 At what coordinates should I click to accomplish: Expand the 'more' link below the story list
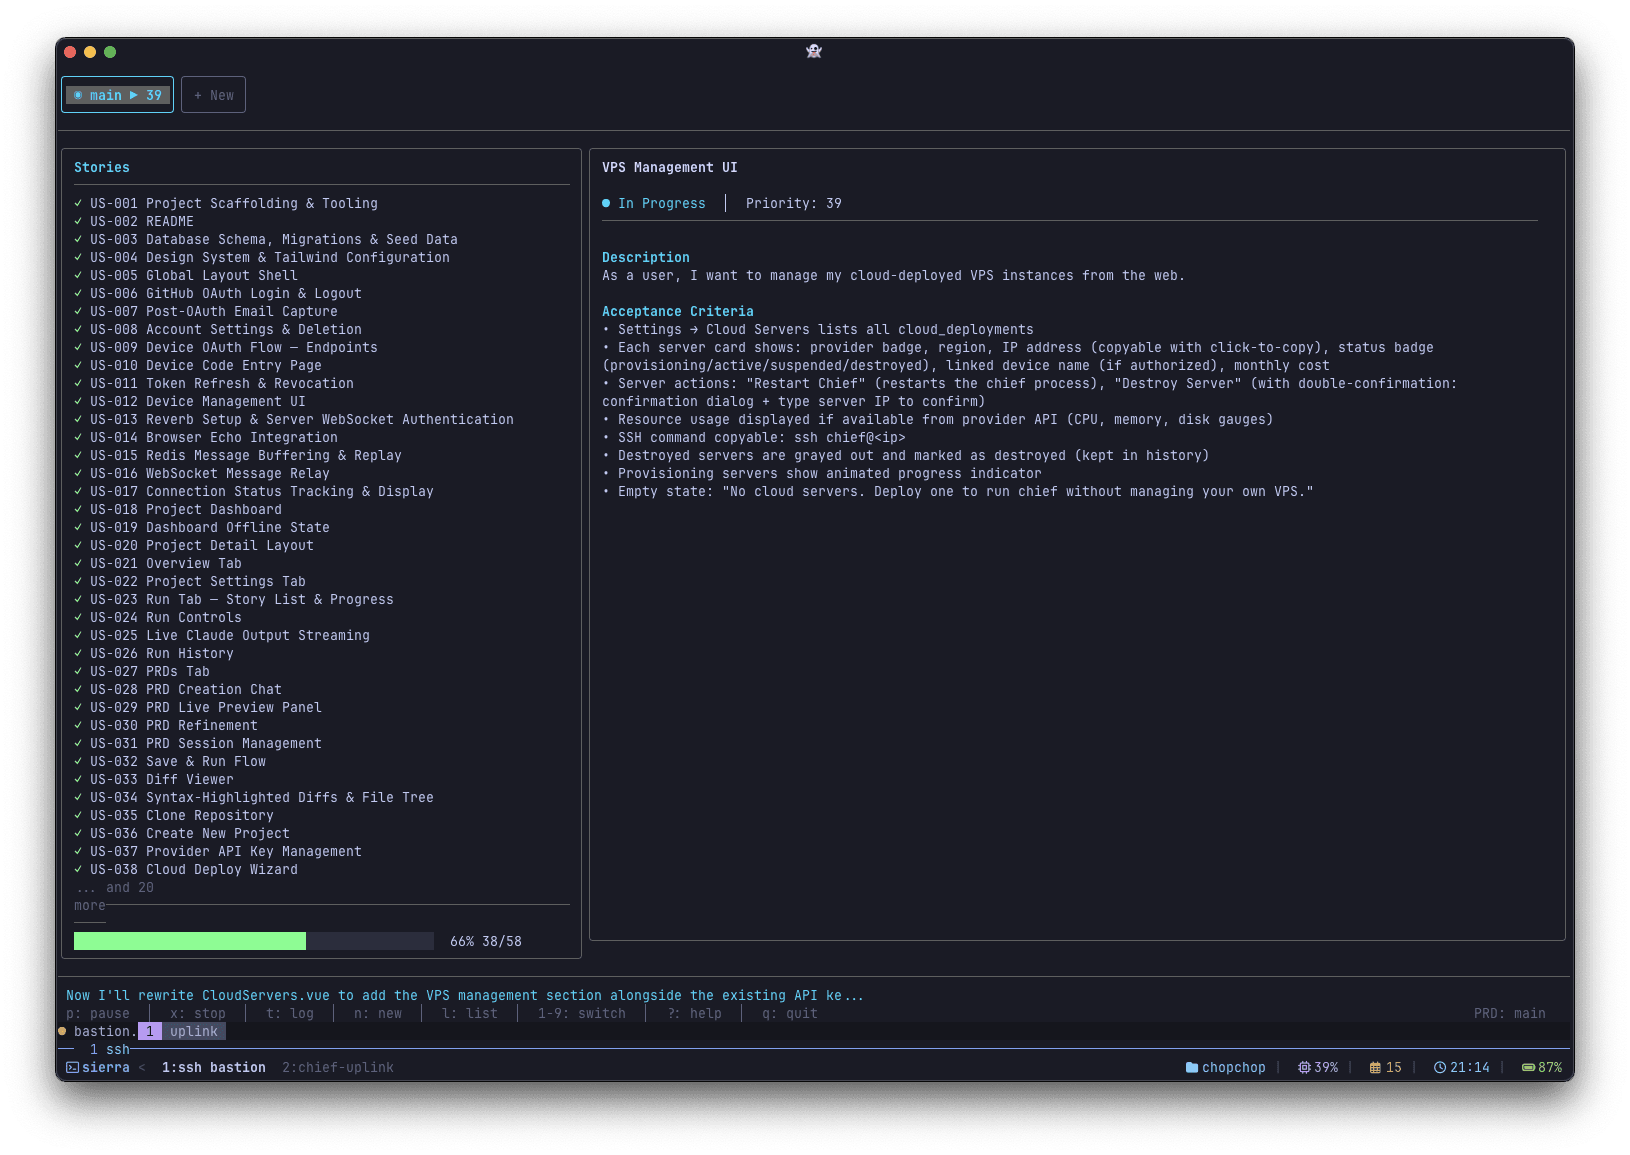tap(88, 905)
